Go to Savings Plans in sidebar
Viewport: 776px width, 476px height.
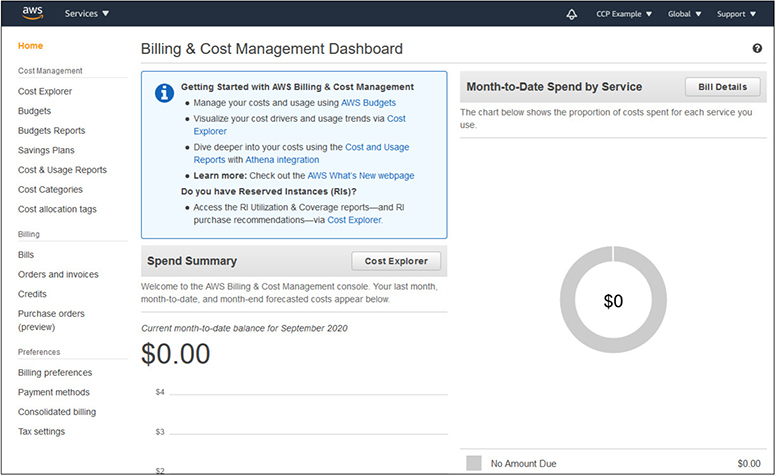coord(46,150)
